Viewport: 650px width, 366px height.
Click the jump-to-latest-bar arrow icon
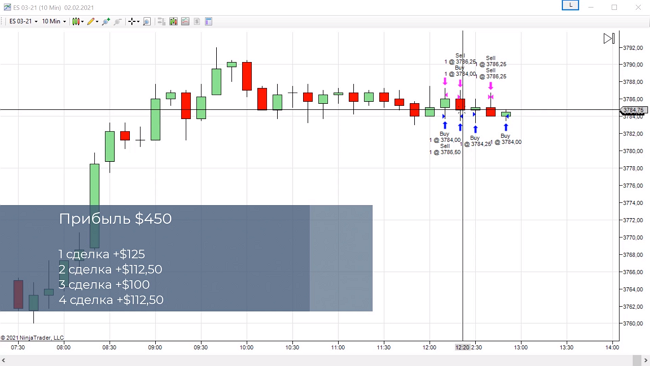(609, 39)
